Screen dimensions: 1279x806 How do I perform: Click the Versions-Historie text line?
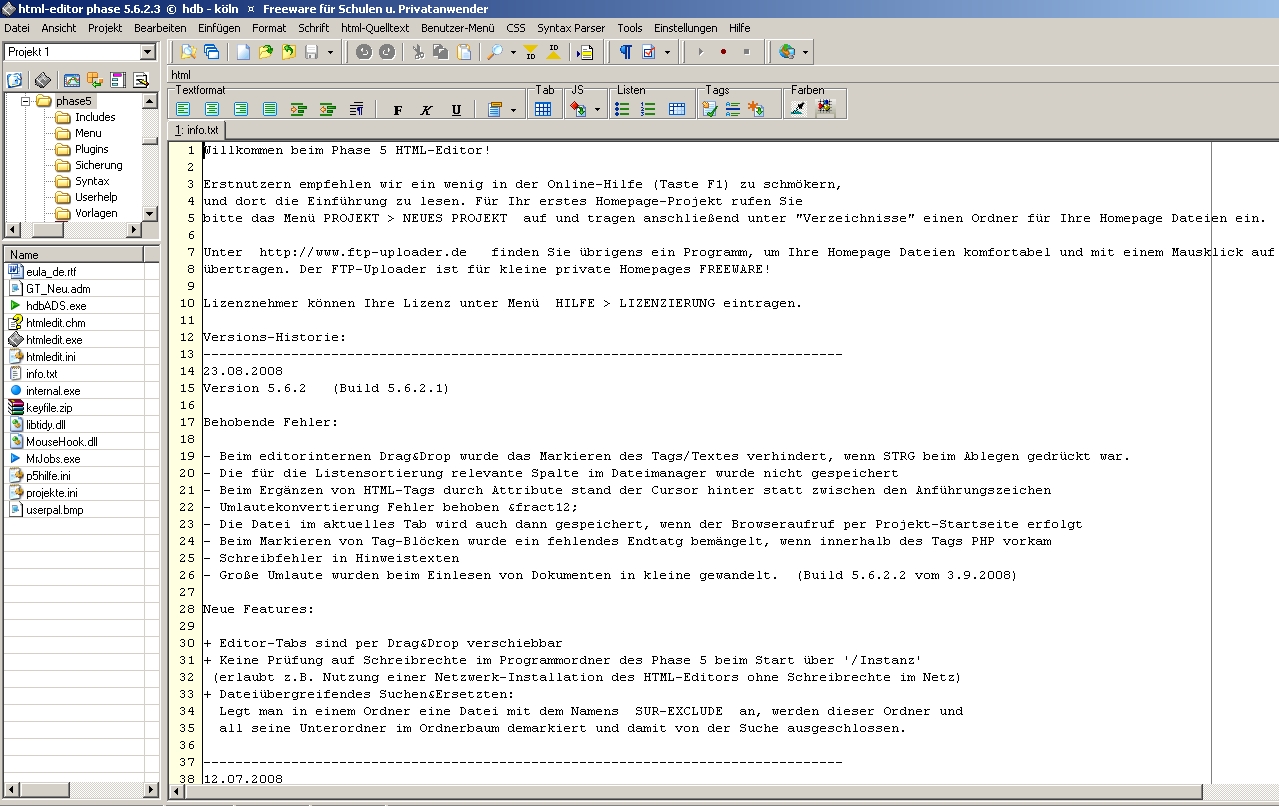click(274, 337)
